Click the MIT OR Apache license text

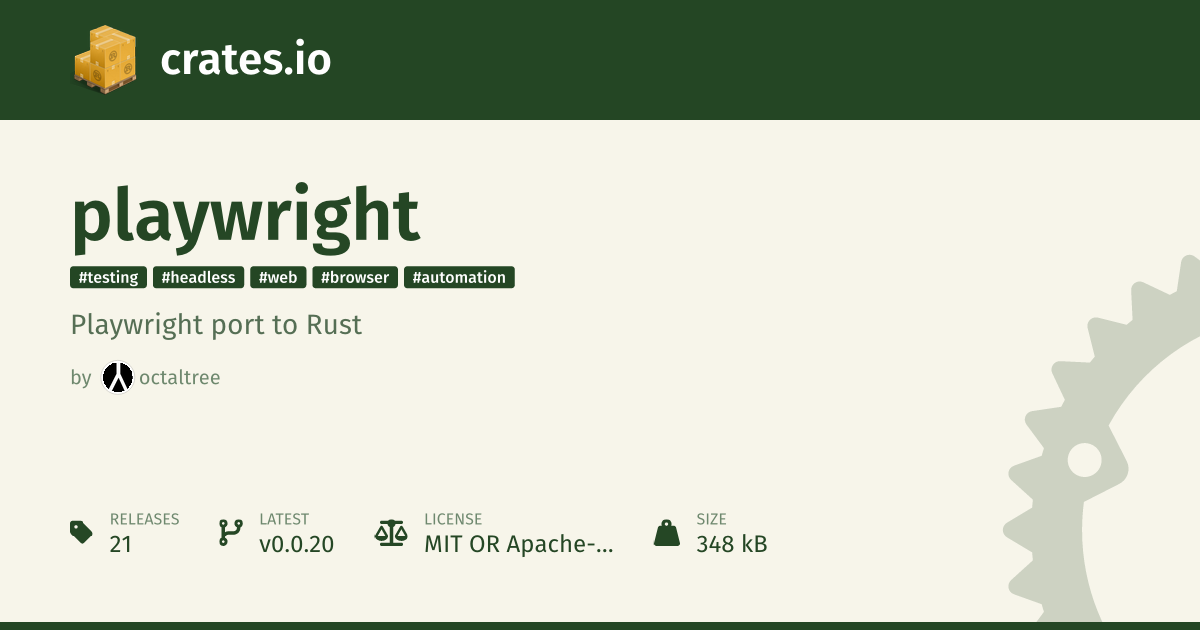click(519, 544)
